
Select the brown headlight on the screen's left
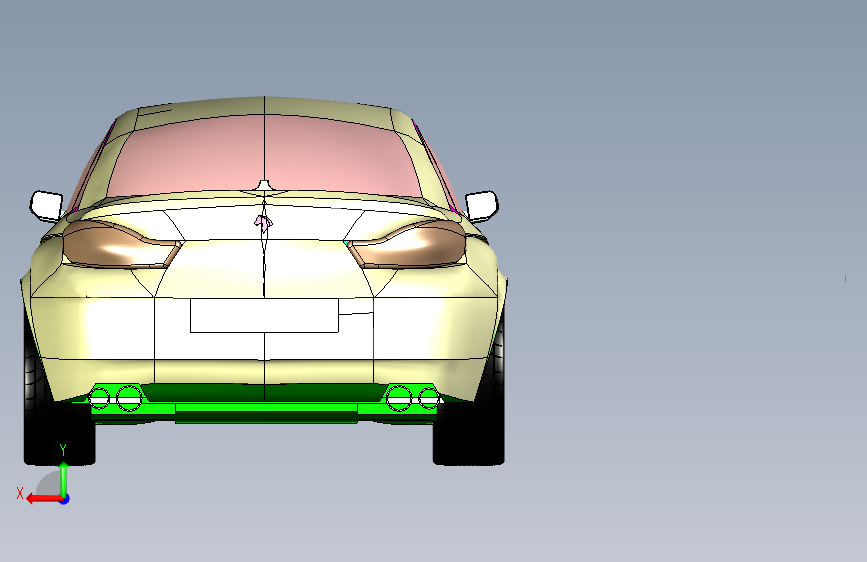pyautogui.click(x=119, y=246)
